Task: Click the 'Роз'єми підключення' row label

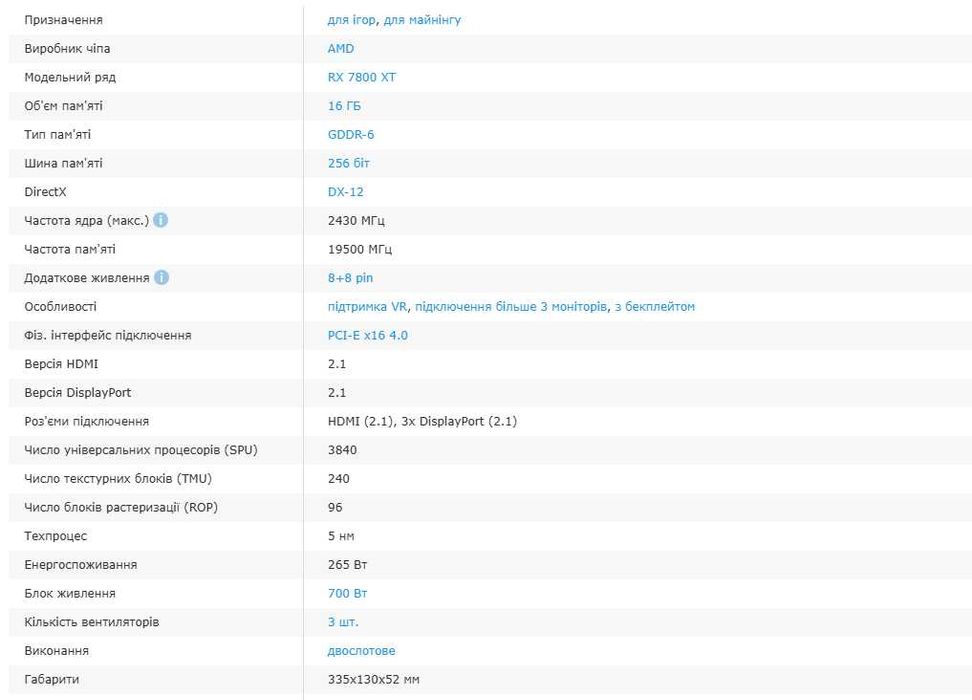Action: coord(87,421)
